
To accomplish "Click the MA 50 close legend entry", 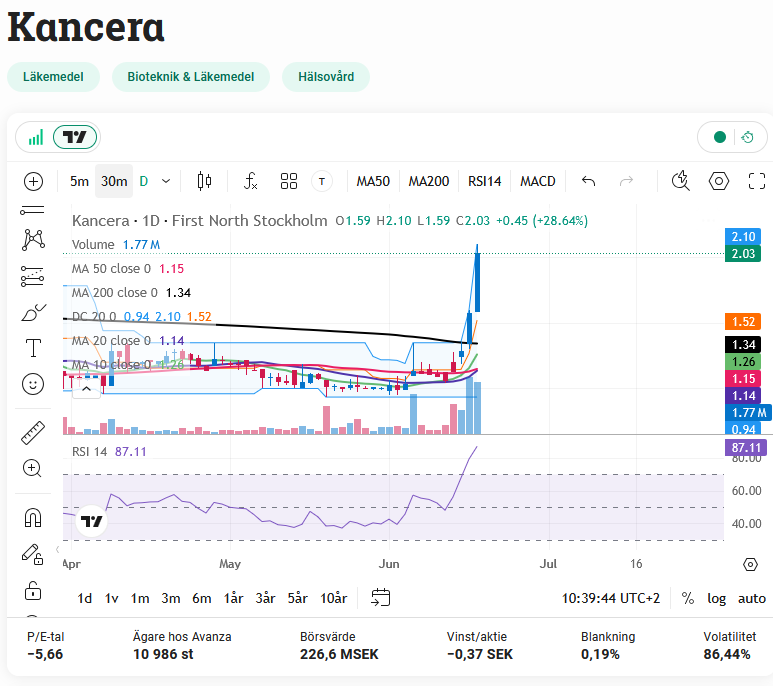I will coord(111,269).
